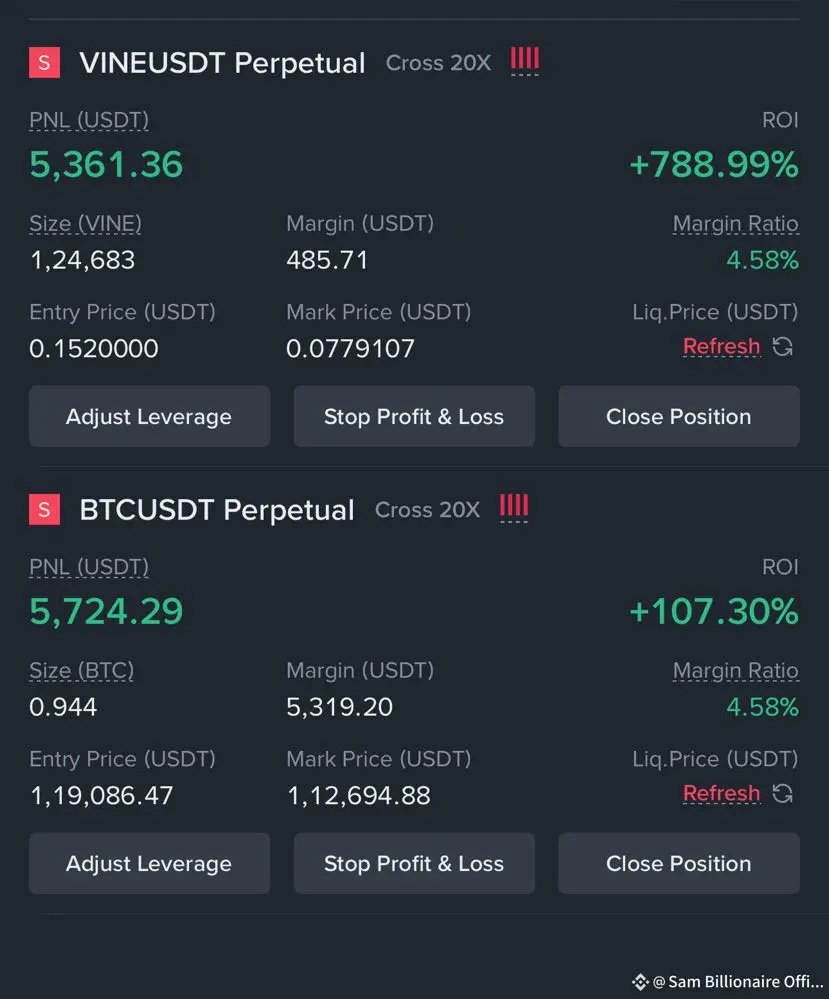Open Adjust Leverage for BTCUSDT position
The width and height of the screenshot is (829, 999).
(x=149, y=863)
